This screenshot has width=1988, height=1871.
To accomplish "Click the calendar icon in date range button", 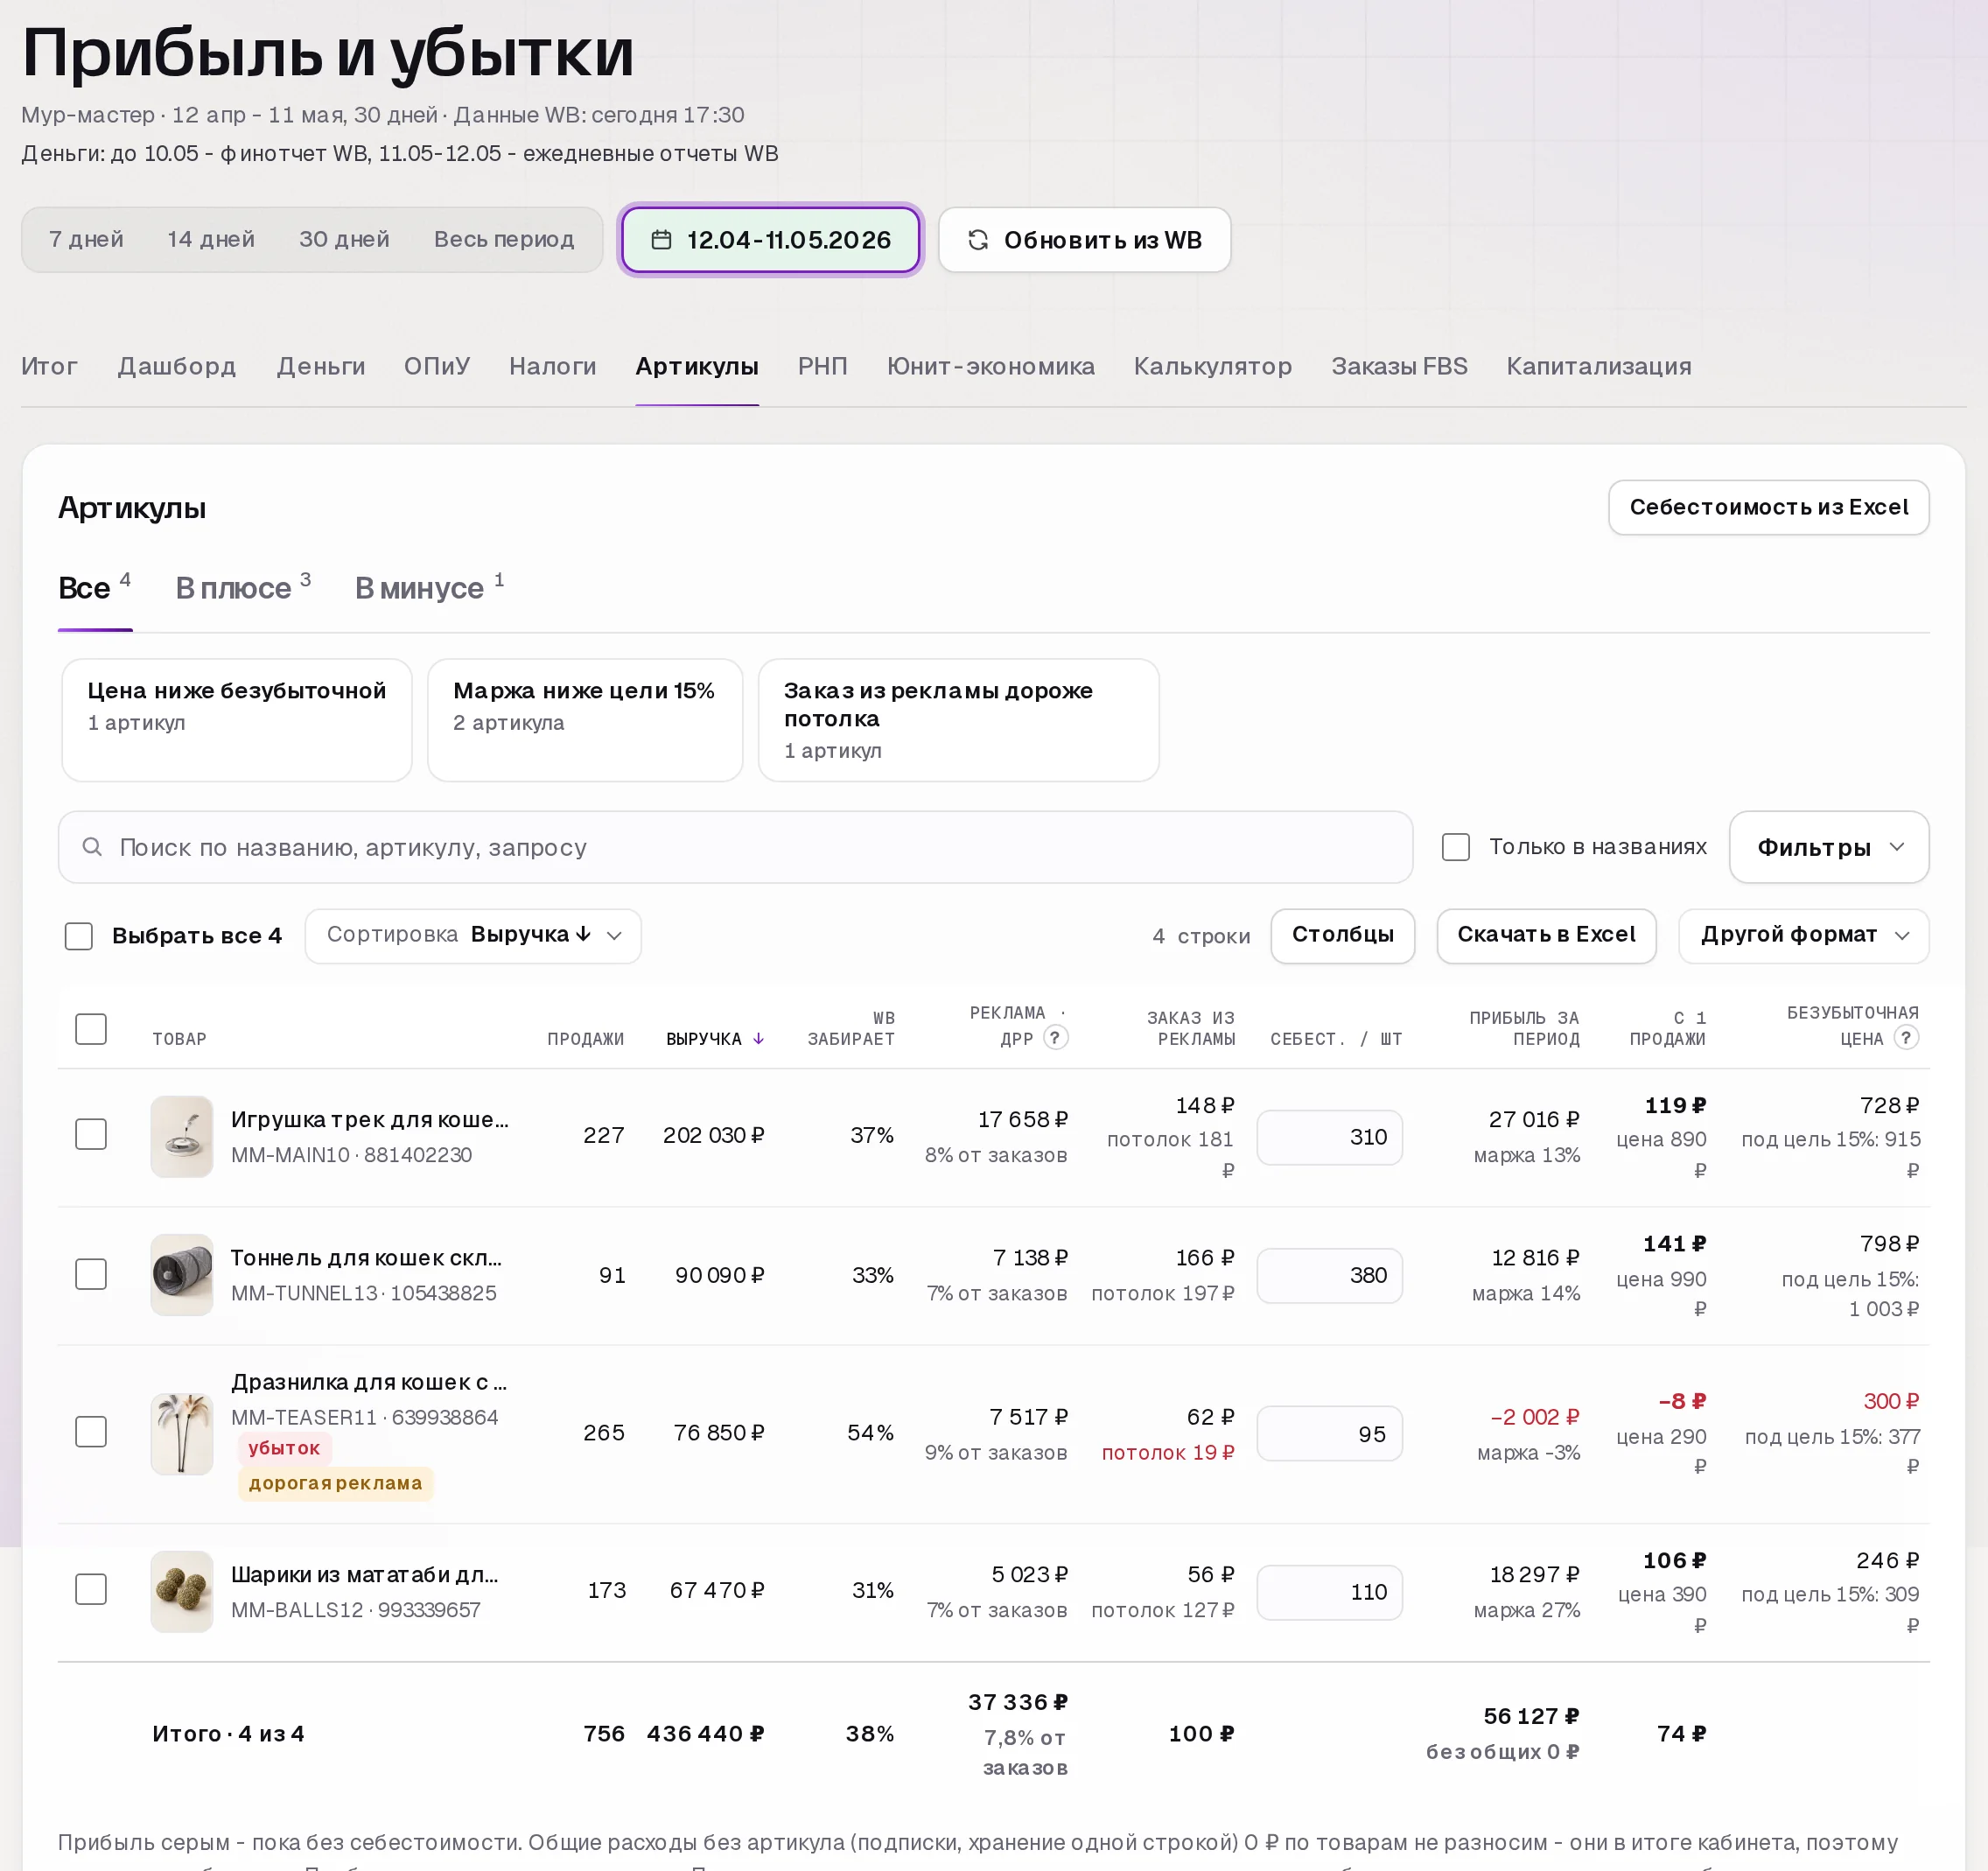I will point(661,240).
